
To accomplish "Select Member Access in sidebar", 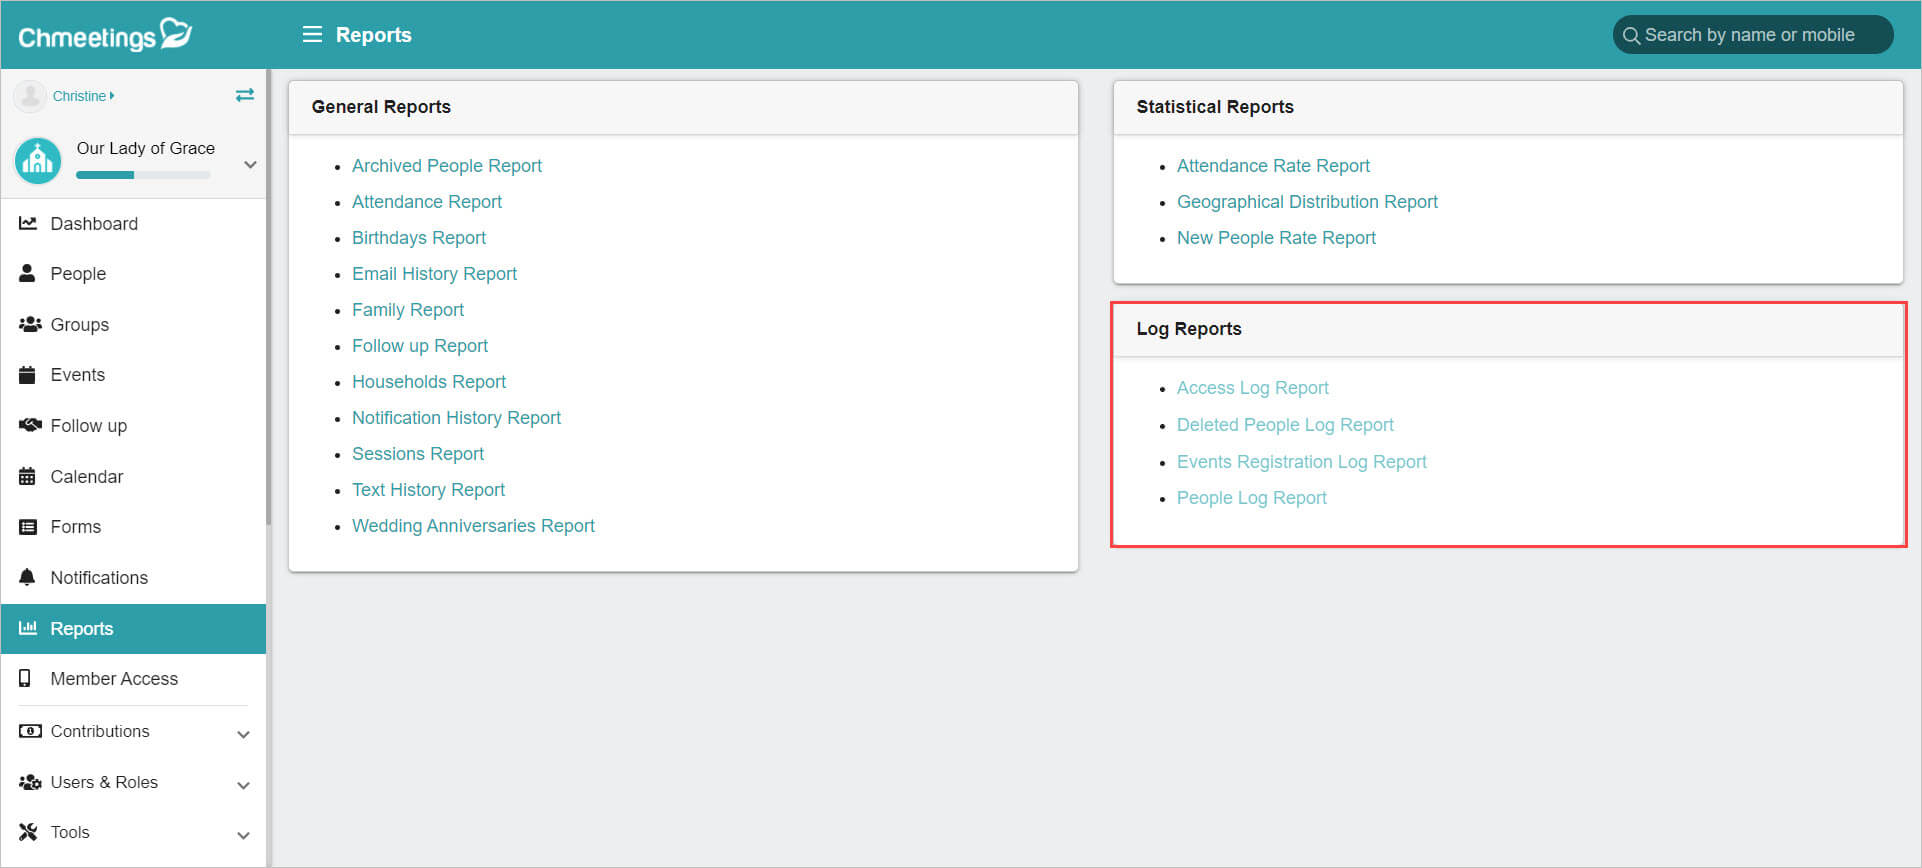I will (x=134, y=678).
